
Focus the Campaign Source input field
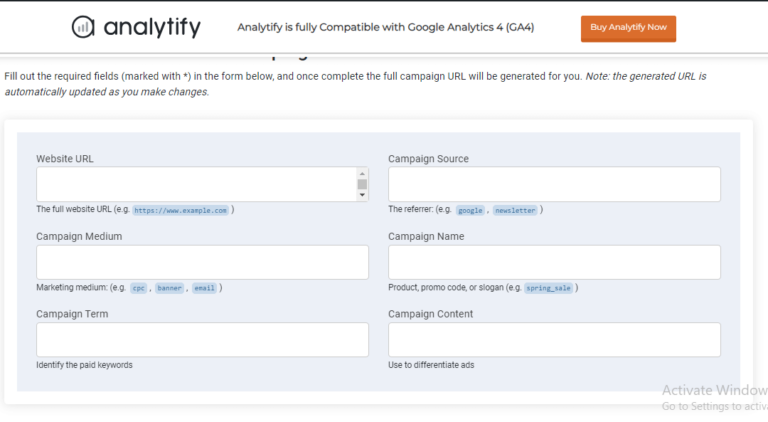pos(554,184)
